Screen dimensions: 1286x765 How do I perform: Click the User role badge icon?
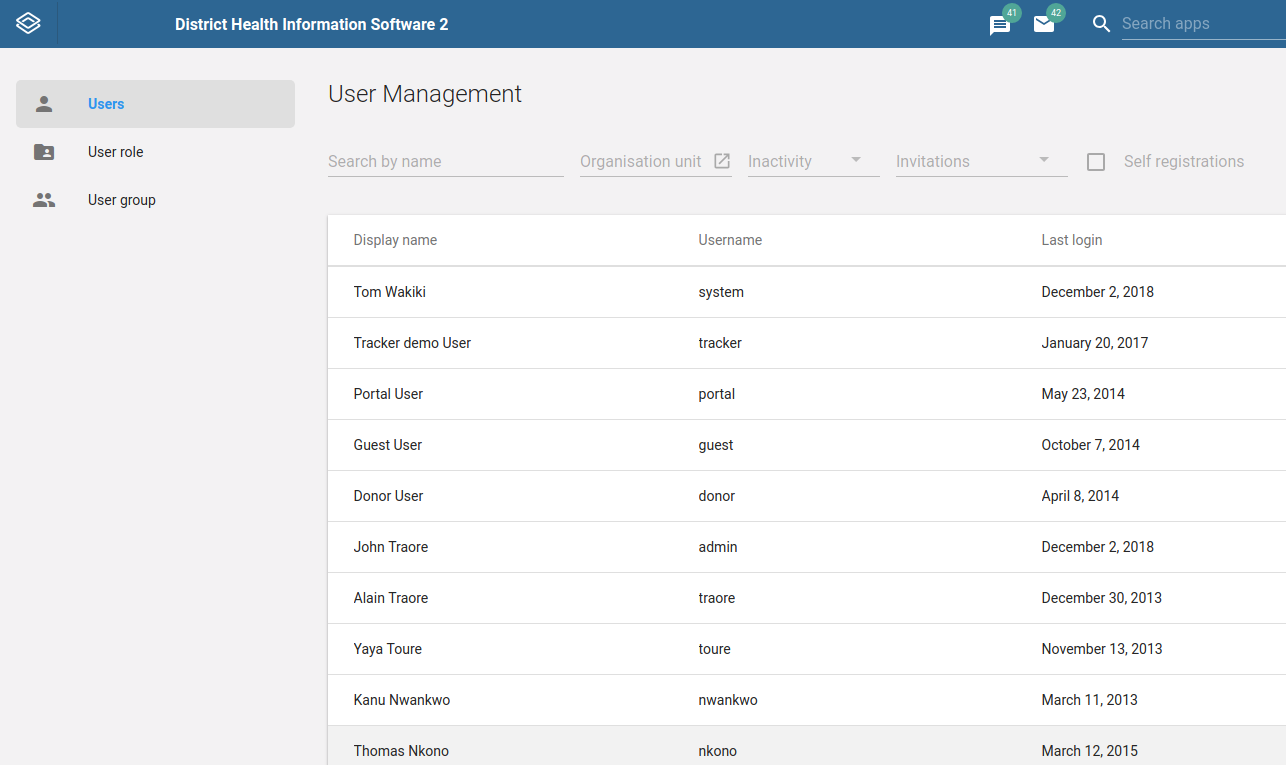pos(44,151)
